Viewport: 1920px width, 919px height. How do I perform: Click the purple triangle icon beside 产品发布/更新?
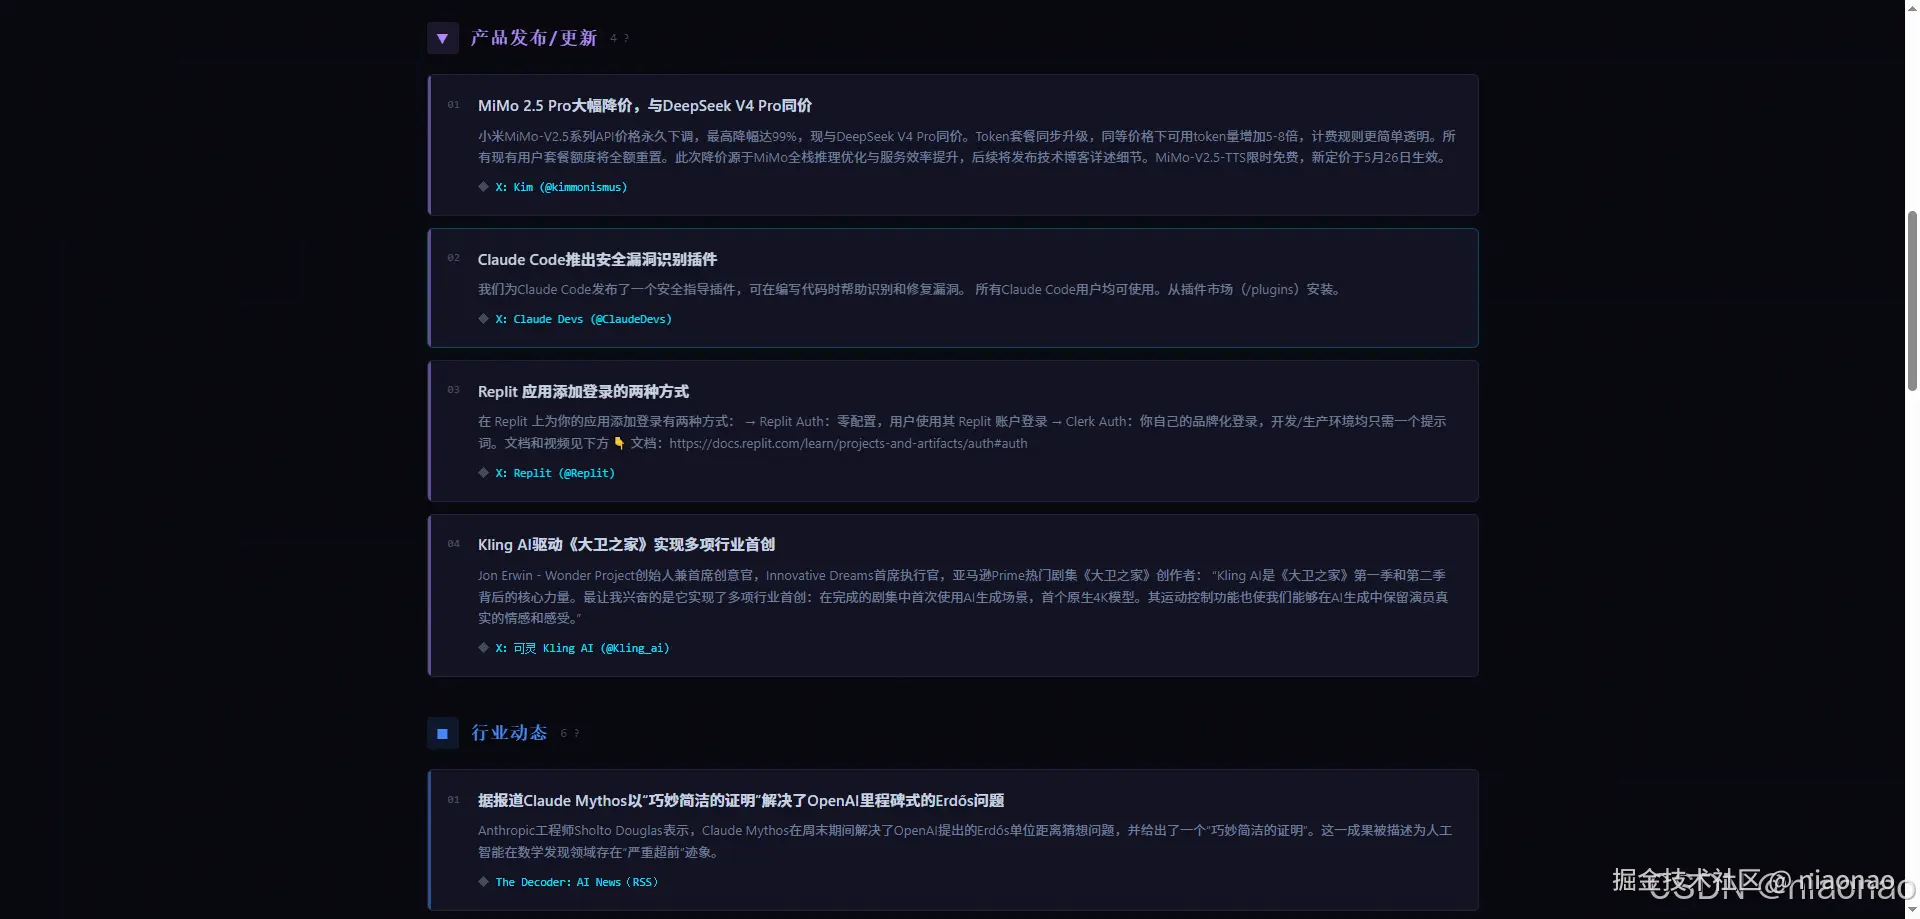442,39
